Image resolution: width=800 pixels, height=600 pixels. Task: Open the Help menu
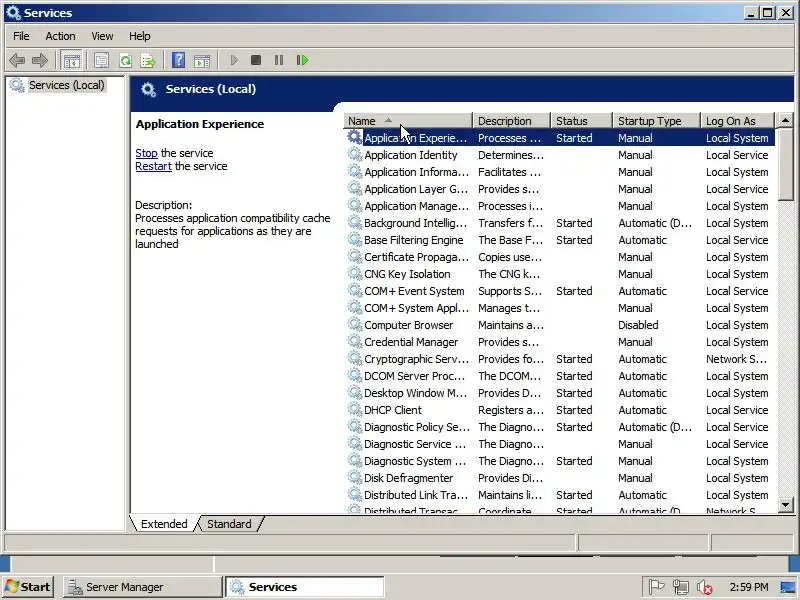pos(139,36)
